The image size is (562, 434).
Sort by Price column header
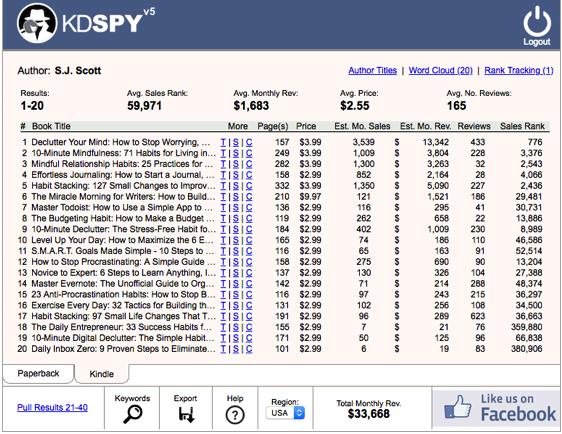(306, 126)
